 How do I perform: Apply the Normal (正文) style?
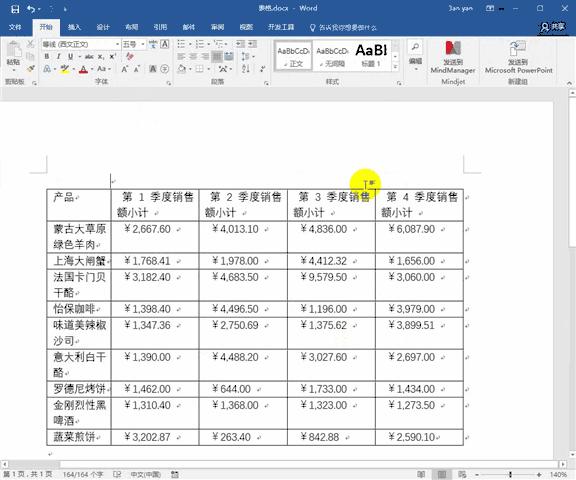[x=293, y=56]
